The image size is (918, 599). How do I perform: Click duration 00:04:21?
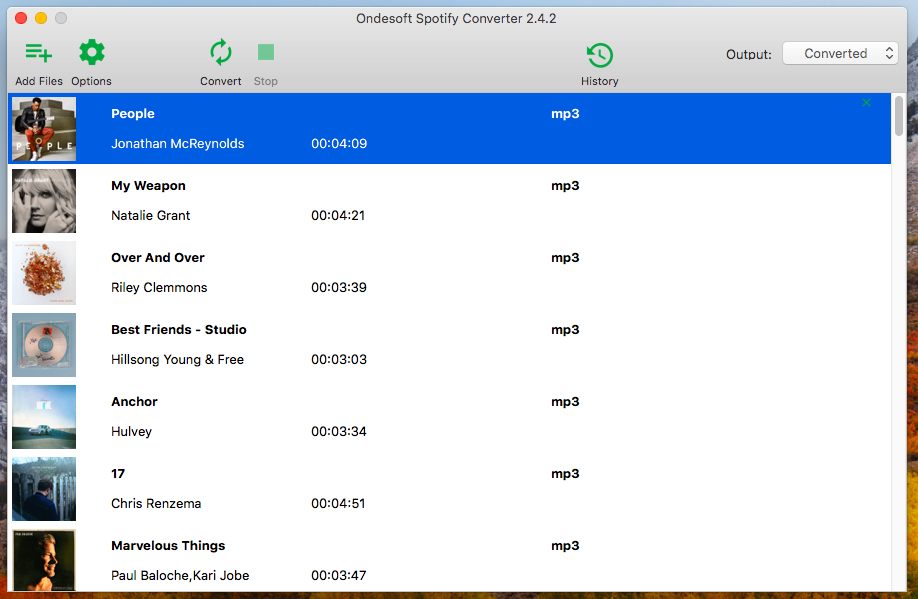(x=338, y=215)
